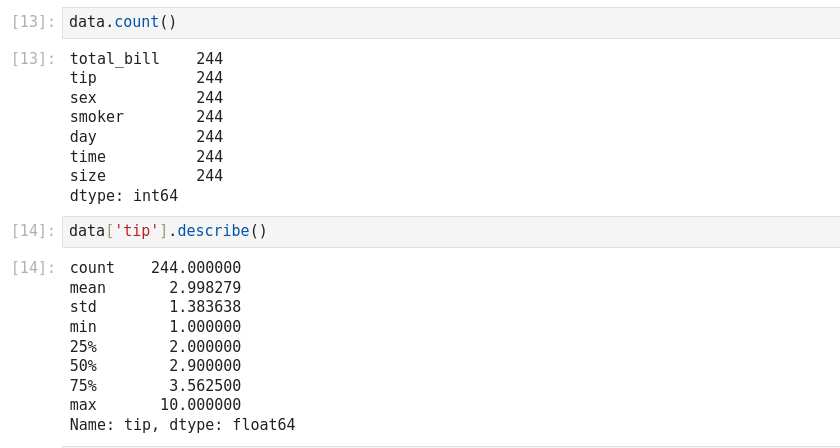Click the std value 1.383638
840x448 pixels.
tap(205, 307)
